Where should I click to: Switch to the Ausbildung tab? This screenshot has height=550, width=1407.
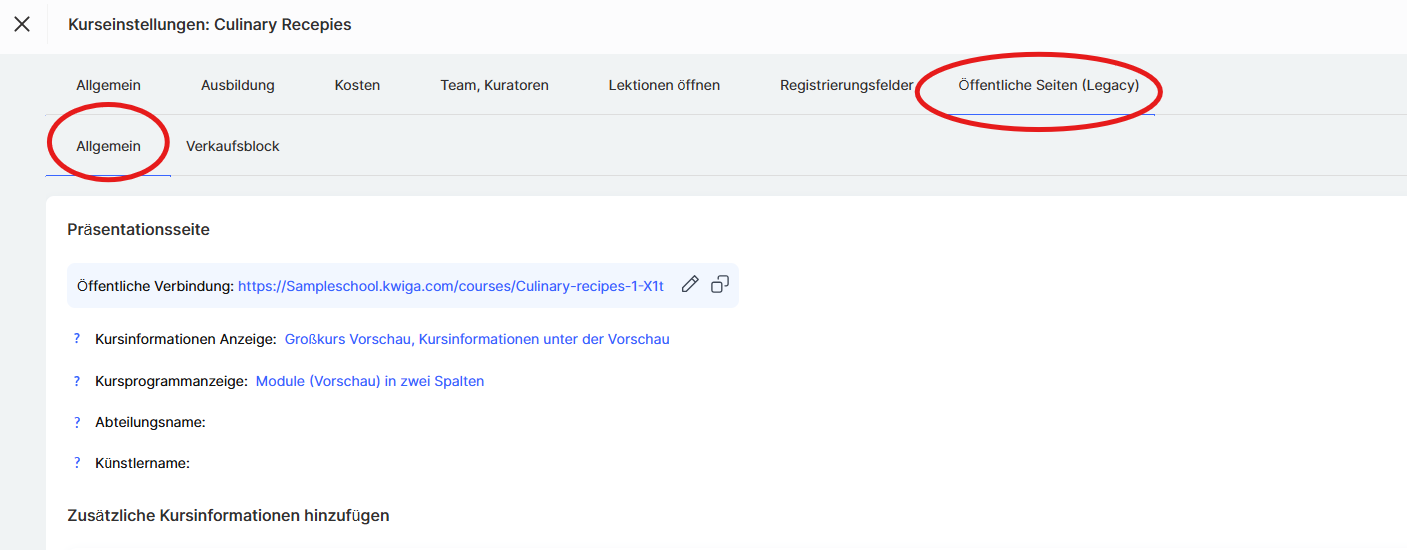pyautogui.click(x=237, y=85)
